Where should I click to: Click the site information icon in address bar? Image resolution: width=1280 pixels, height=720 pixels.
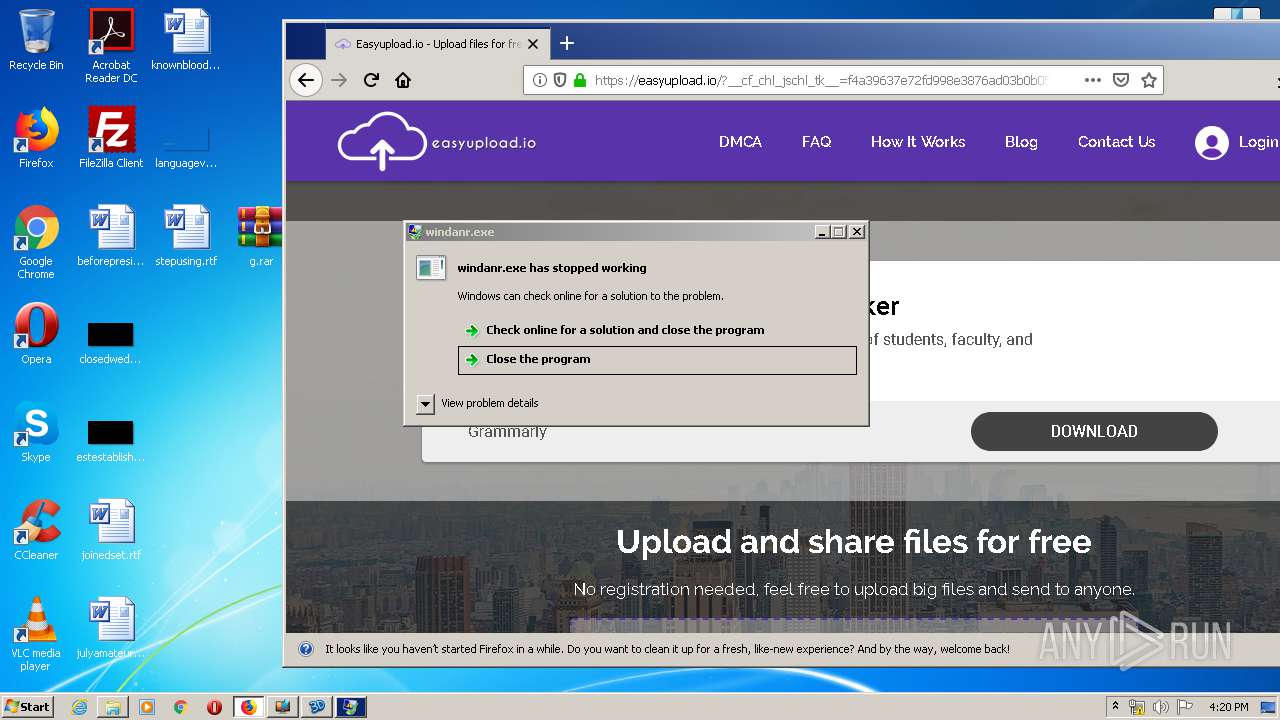tap(540, 80)
